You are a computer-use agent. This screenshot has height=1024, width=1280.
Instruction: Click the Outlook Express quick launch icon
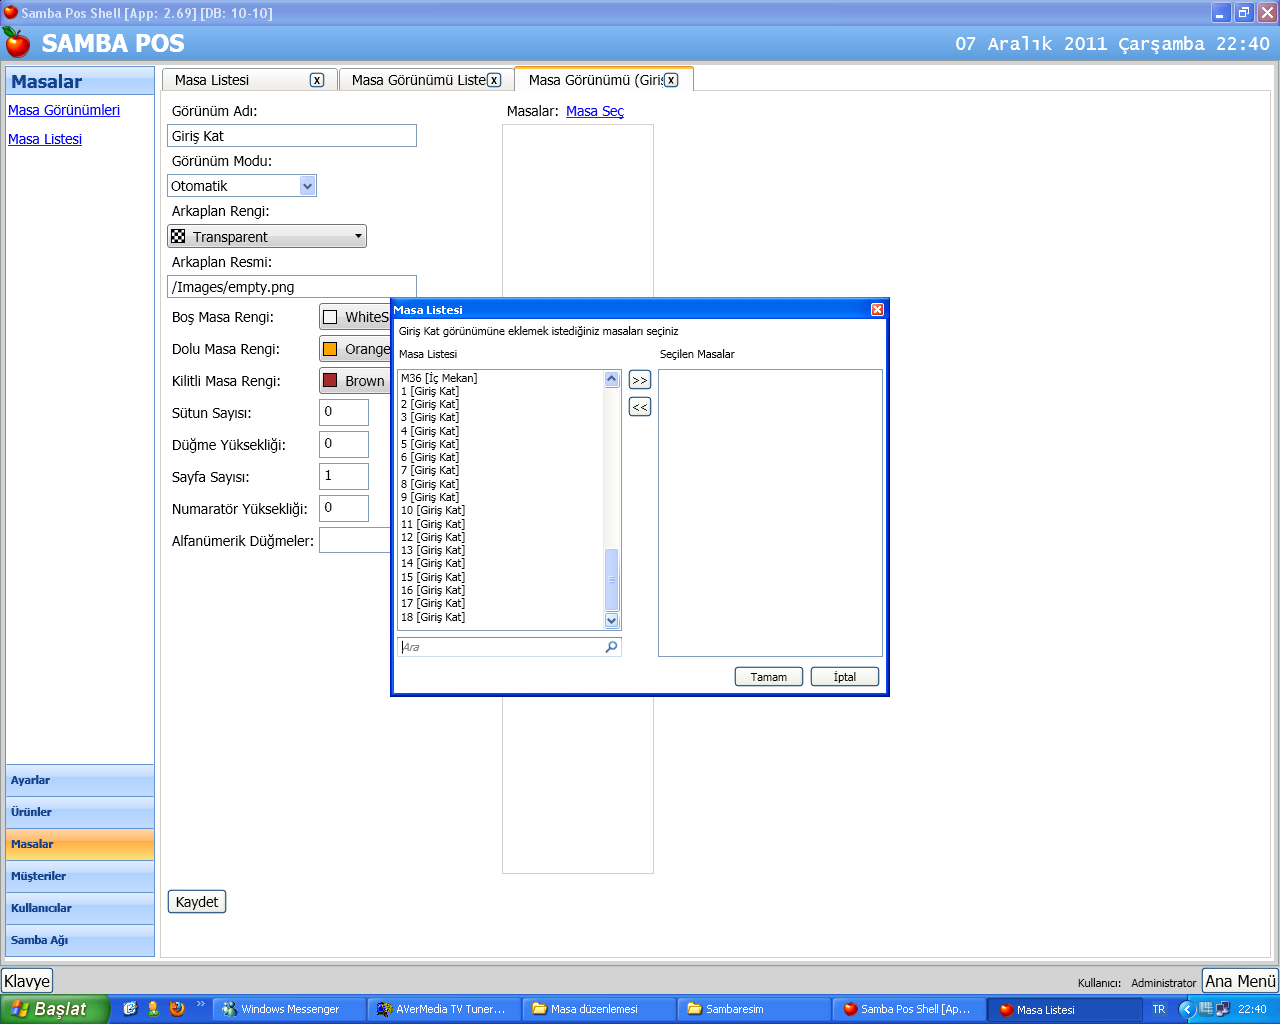click(x=130, y=1009)
